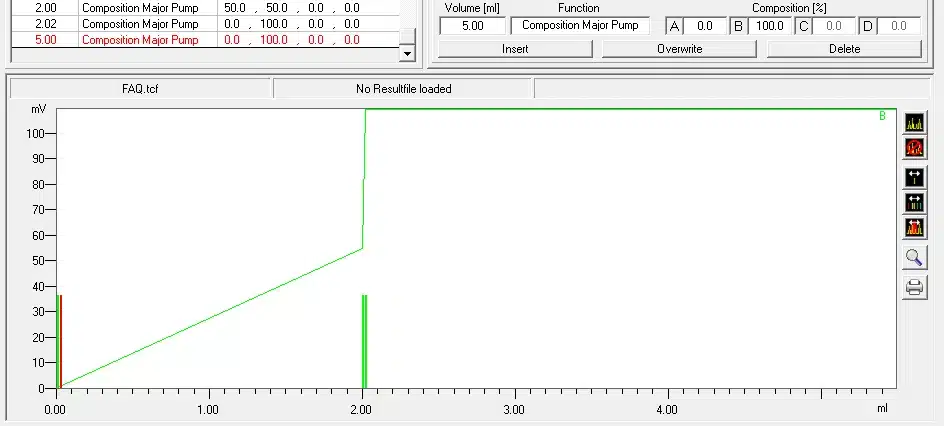
Task: Toggle component B button
Action: 738,26
